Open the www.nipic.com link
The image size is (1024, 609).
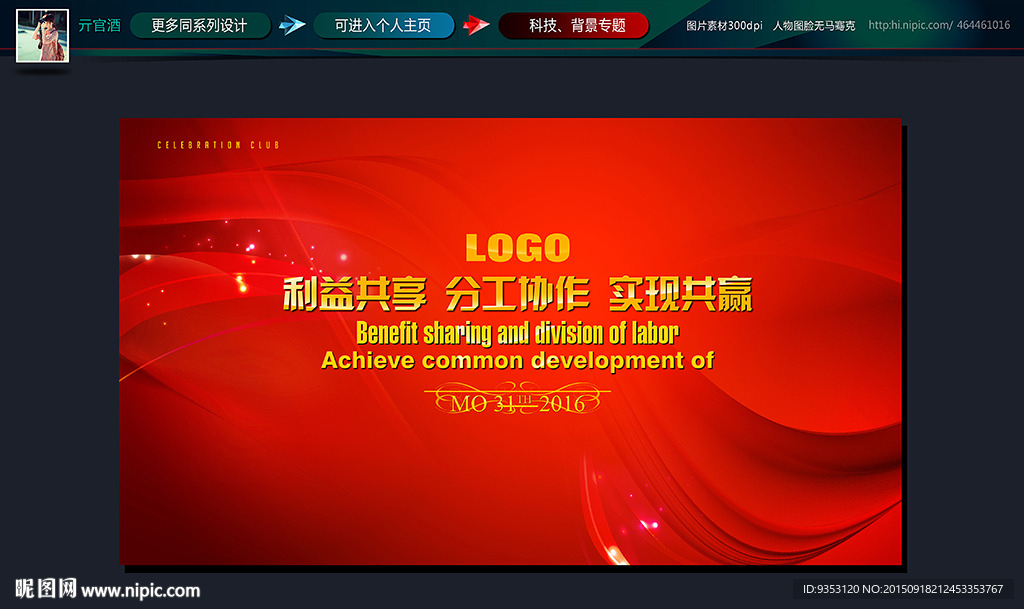tap(141, 591)
